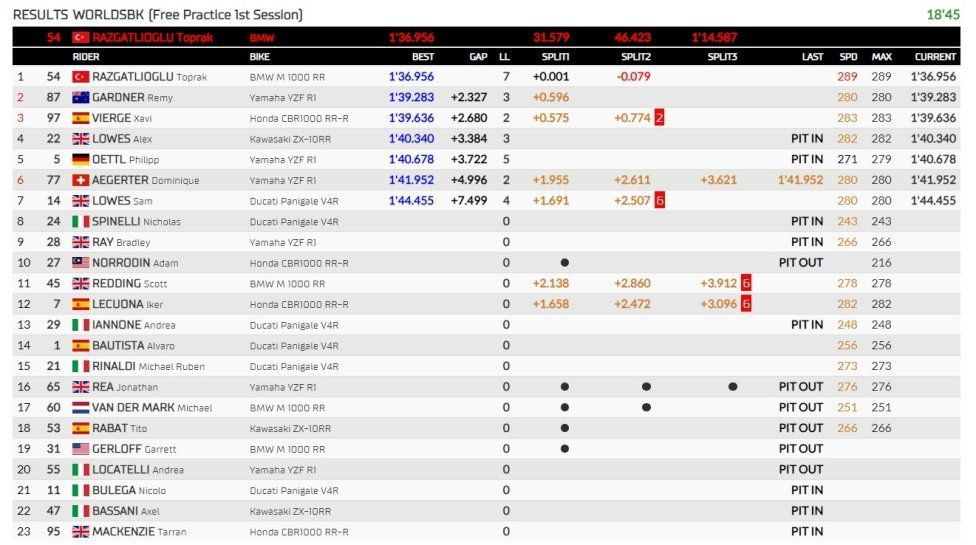The image size is (976, 545).
Task: Click AEGERTER's last lap 1'41.952
Action: 800,180
